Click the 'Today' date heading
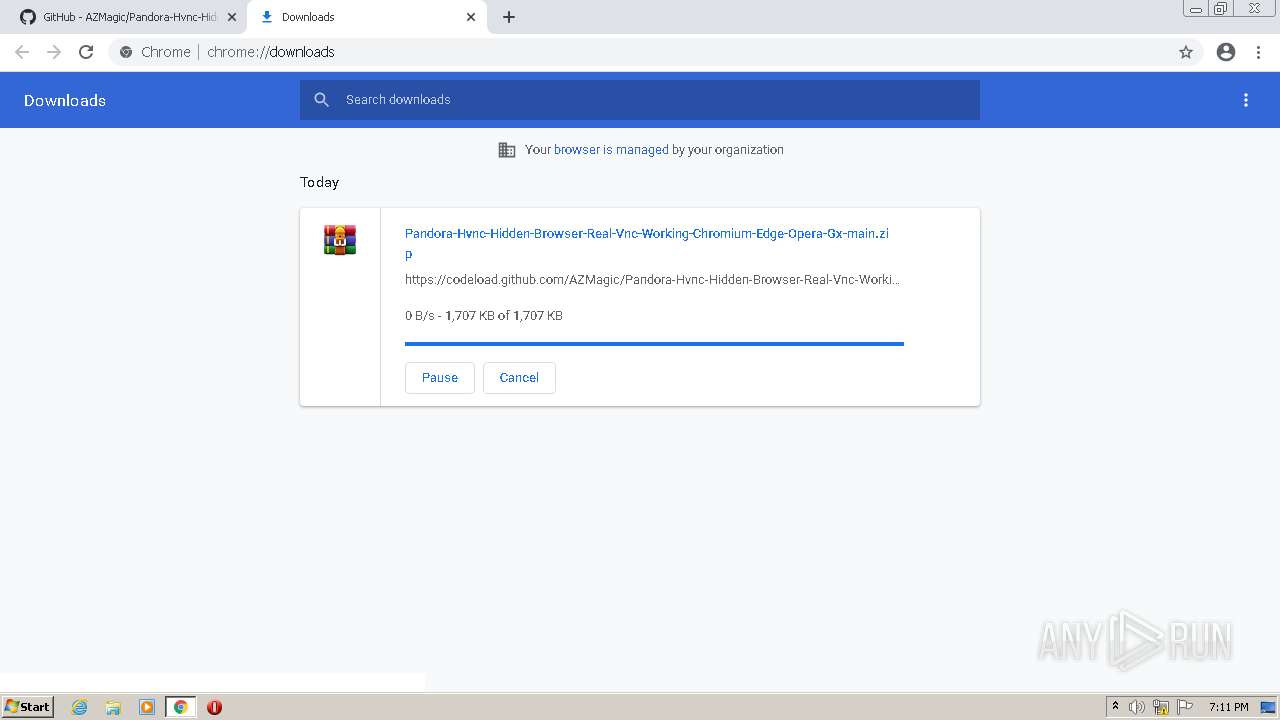Image resolution: width=1280 pixels, height=720 pixels. coord(320,182)
